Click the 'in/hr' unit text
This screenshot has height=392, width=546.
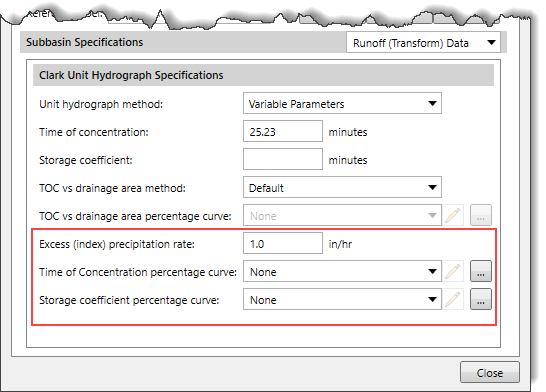pyautogui.click(x=340, y=244)
